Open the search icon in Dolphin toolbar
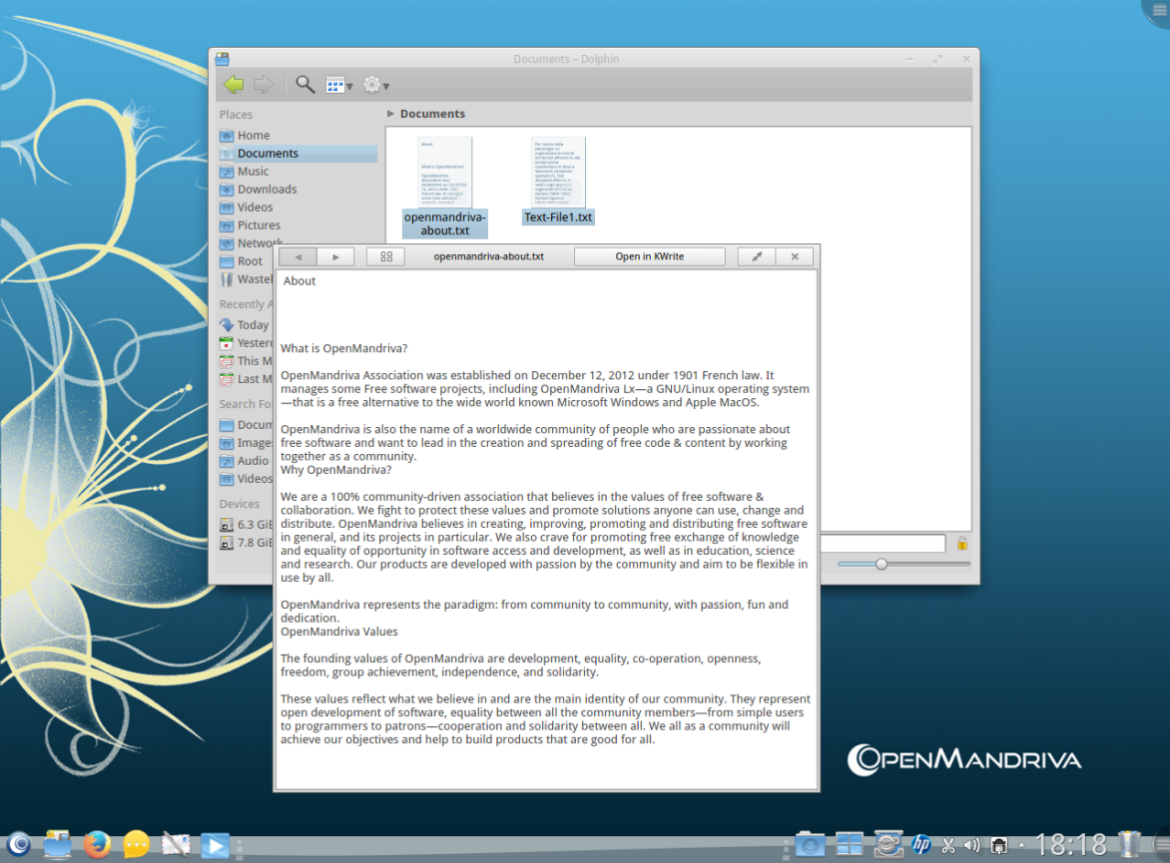The height and width of the screenshot is (863, 1170). tap(305, 85)
